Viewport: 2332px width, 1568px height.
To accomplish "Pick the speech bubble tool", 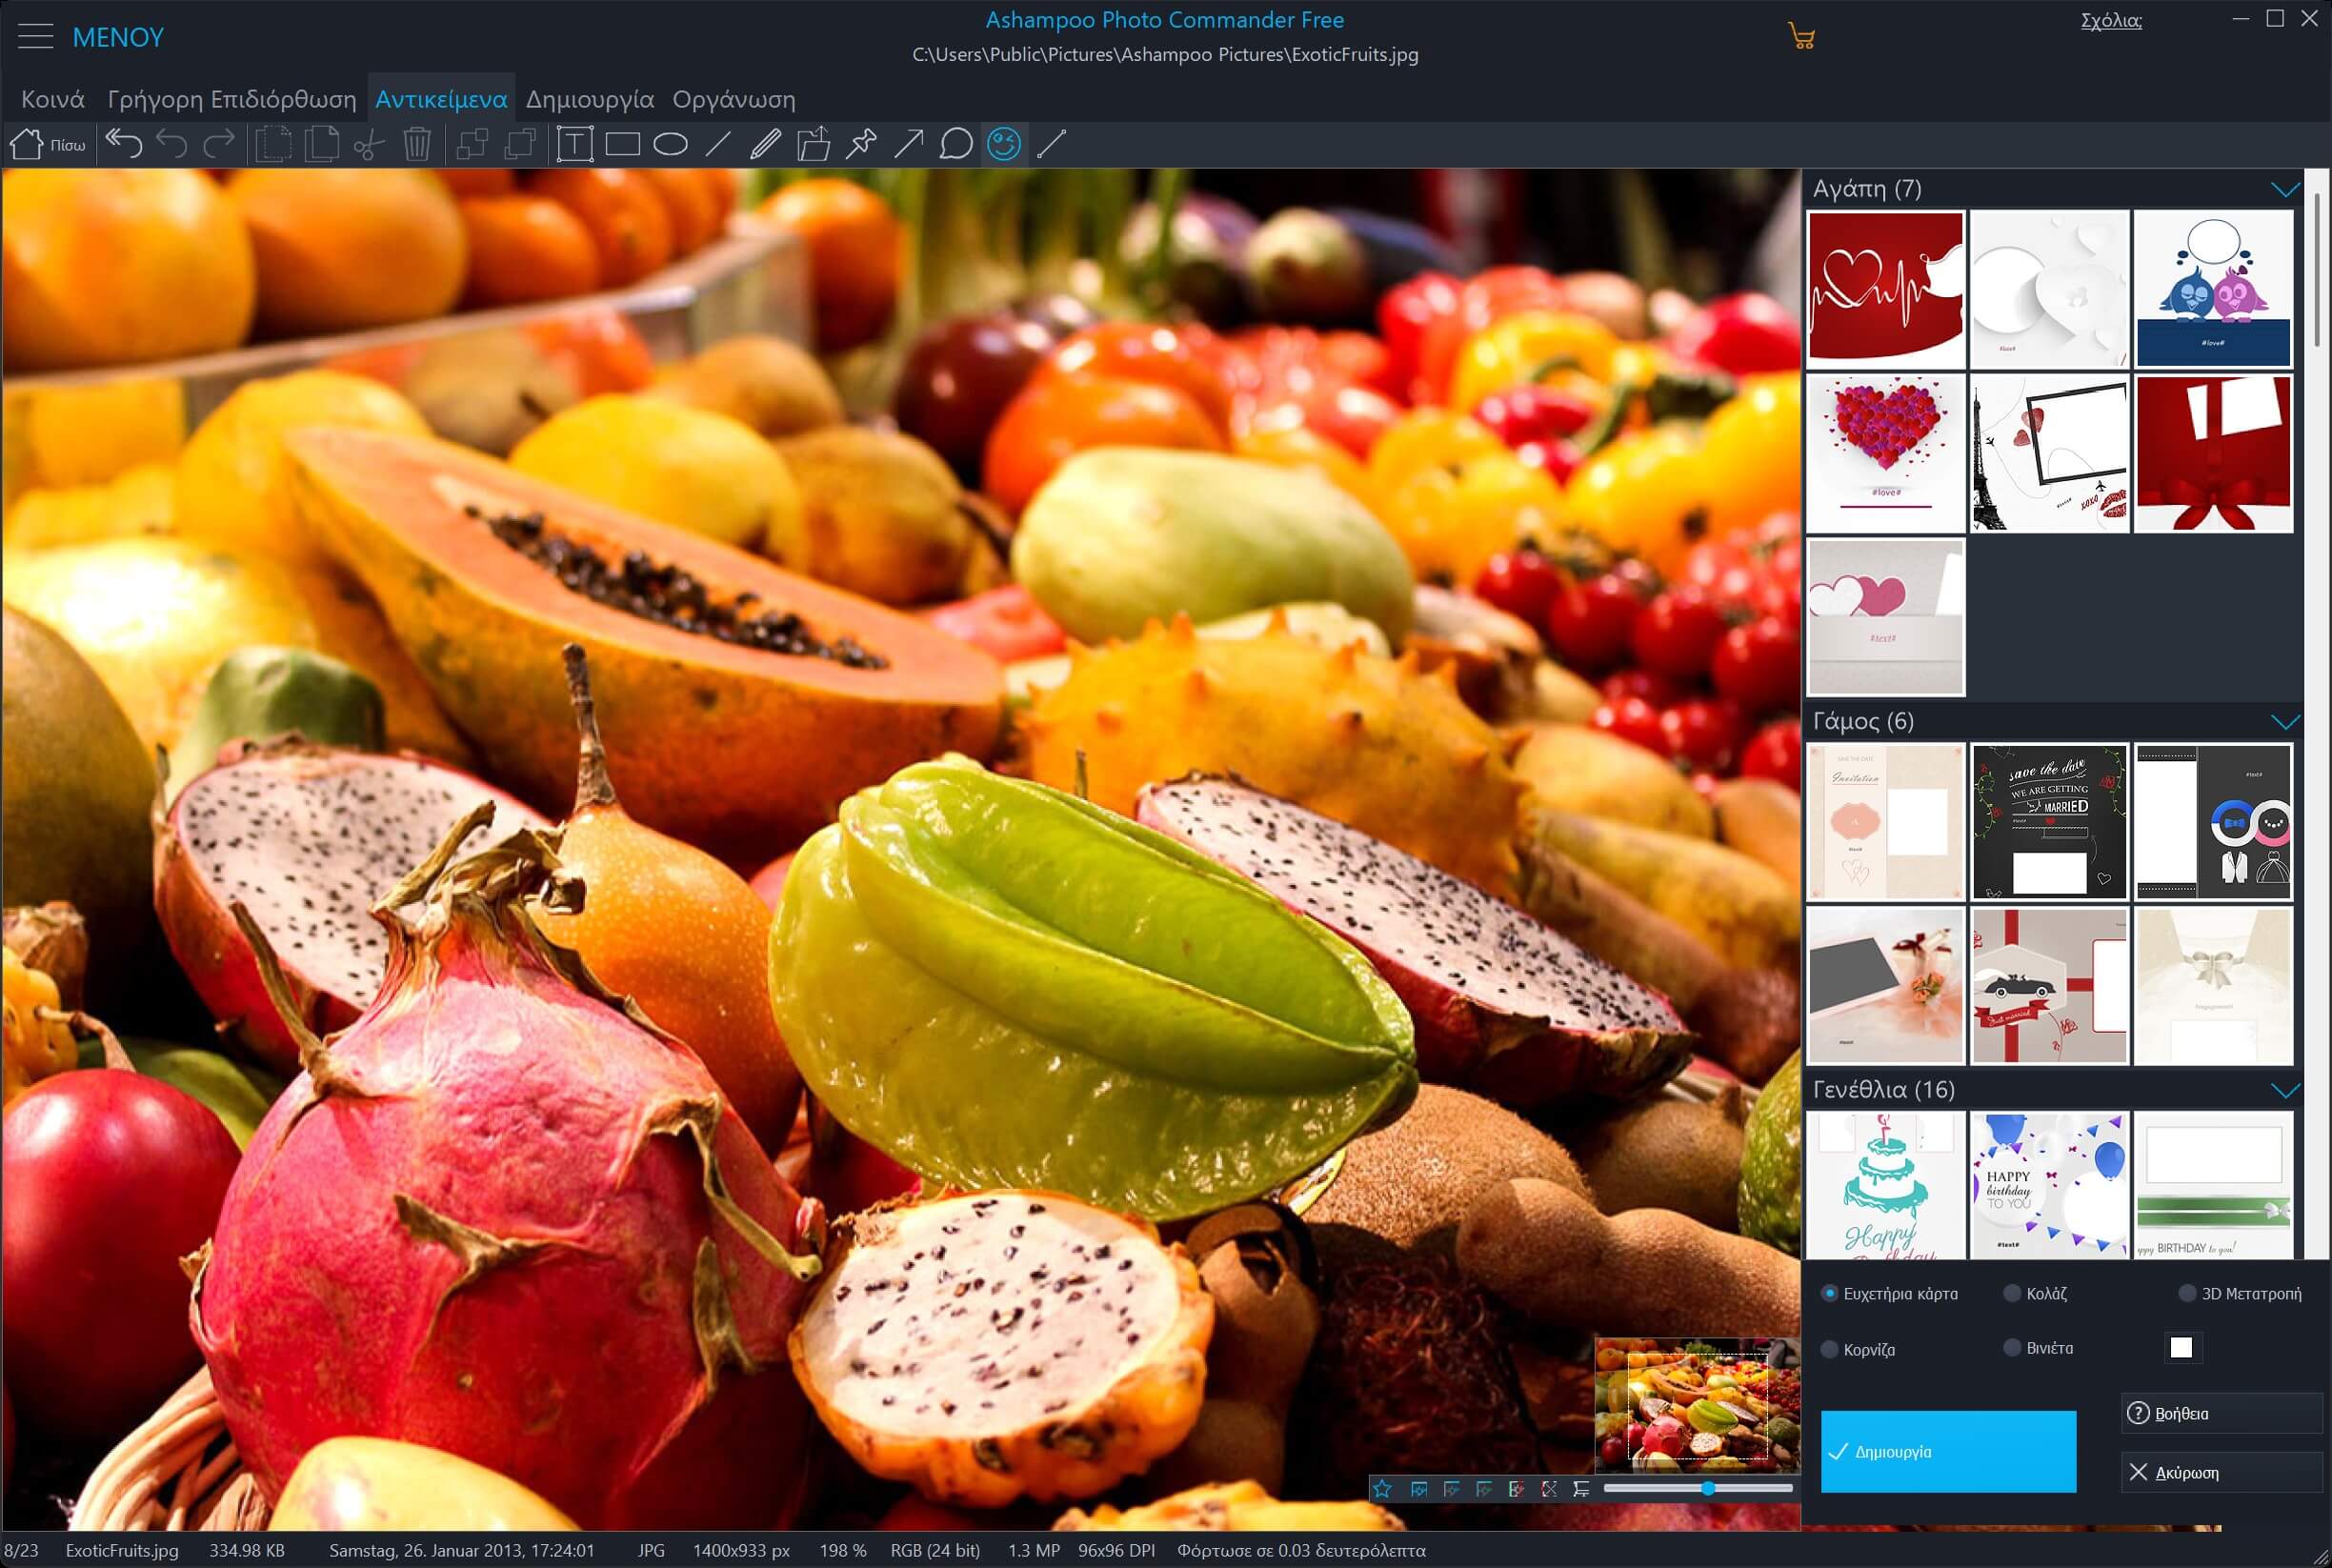I will pyautogui.click(x=956, y=144).
